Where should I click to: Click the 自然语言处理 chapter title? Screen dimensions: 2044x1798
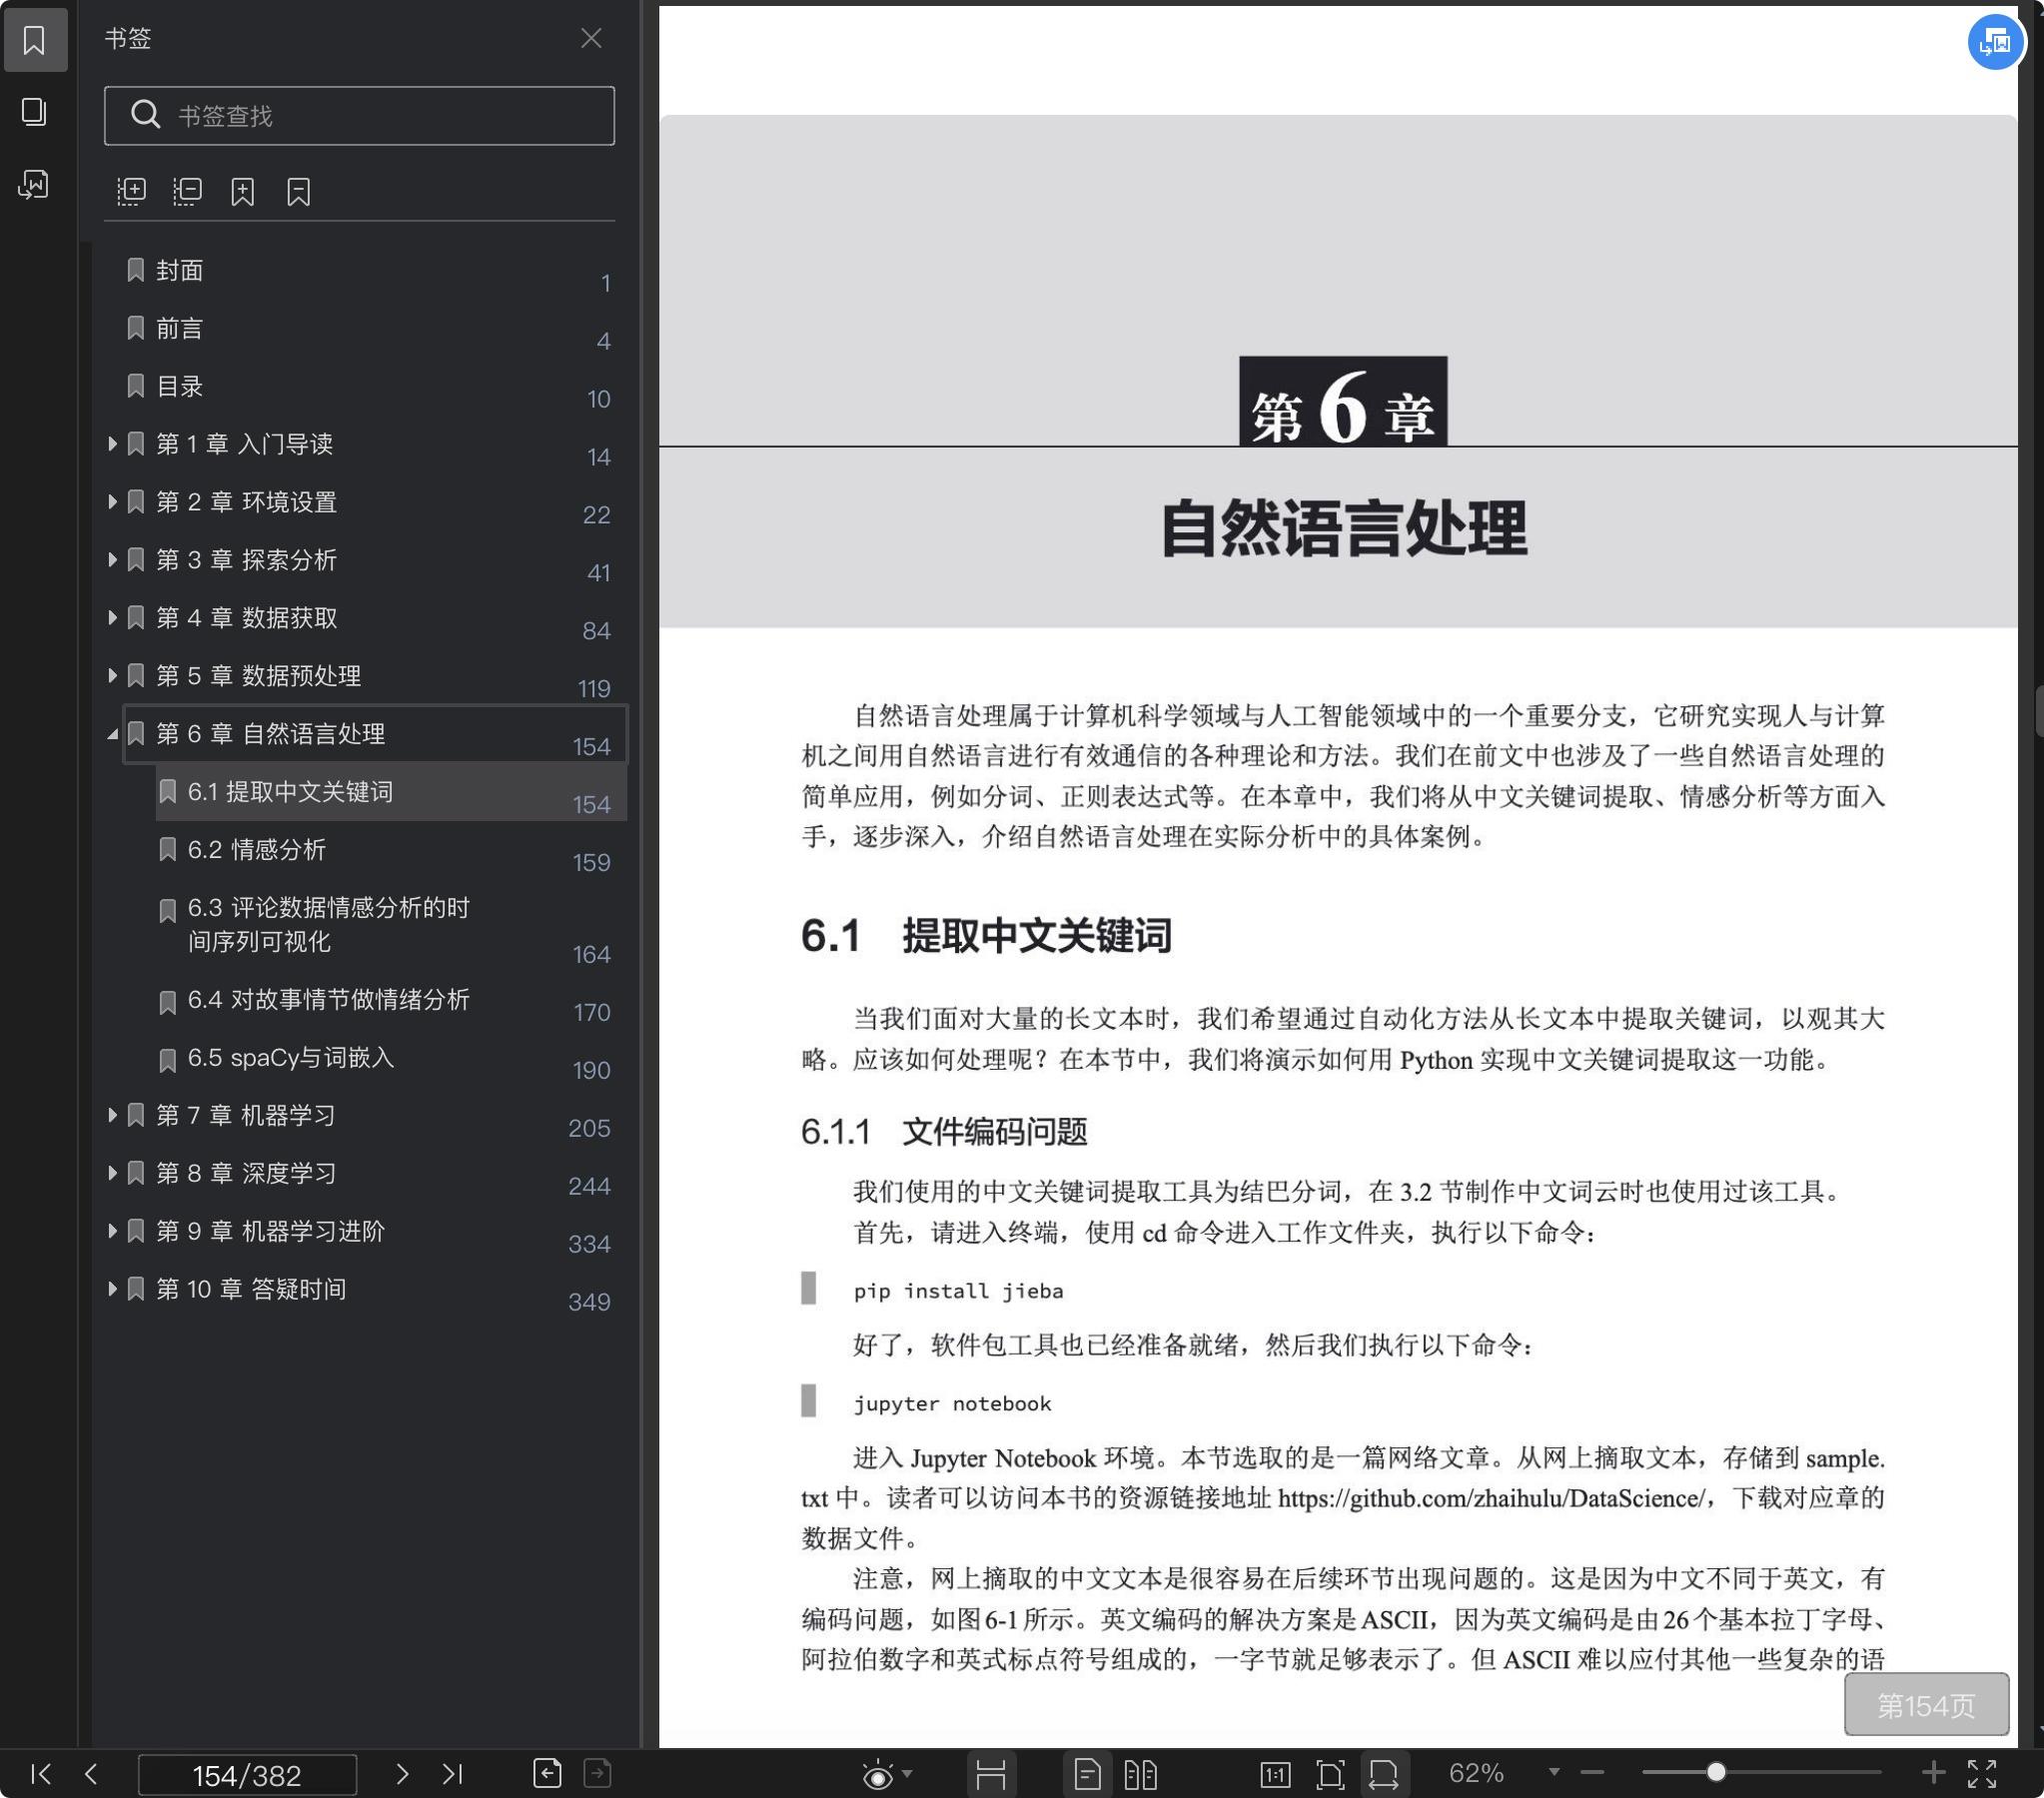point(1343,528)
